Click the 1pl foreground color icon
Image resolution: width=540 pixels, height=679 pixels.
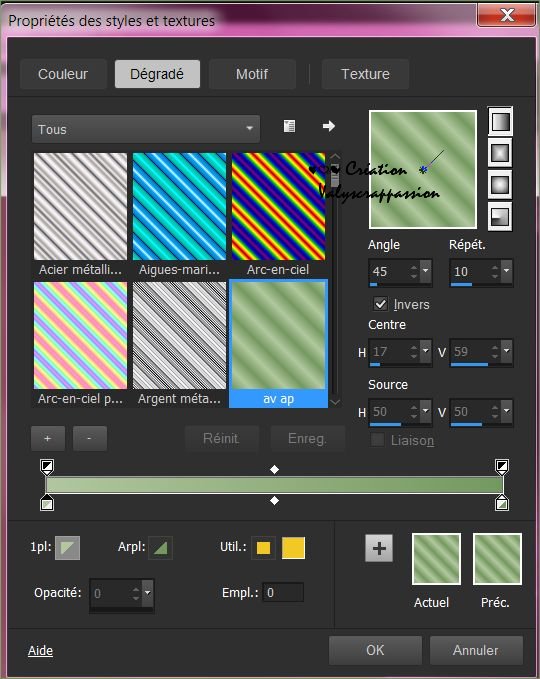[68, 547]
